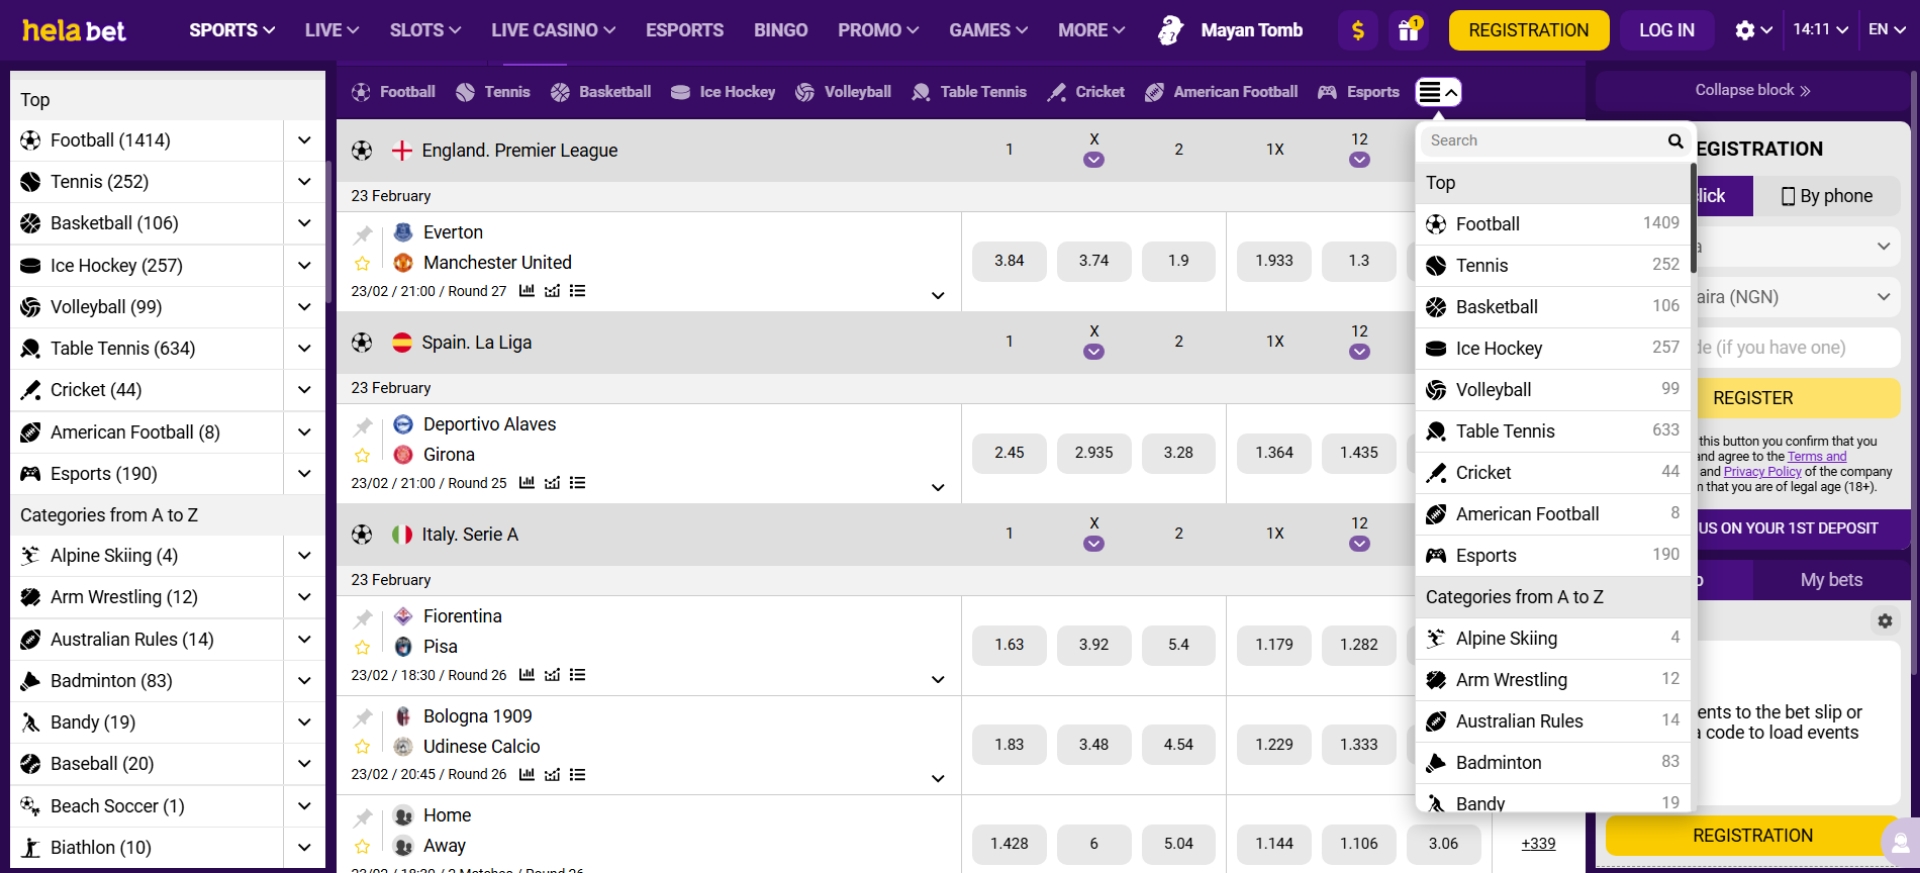
Task: Pin the Fiorentina vs Pisa match
Action: (363, 618)
